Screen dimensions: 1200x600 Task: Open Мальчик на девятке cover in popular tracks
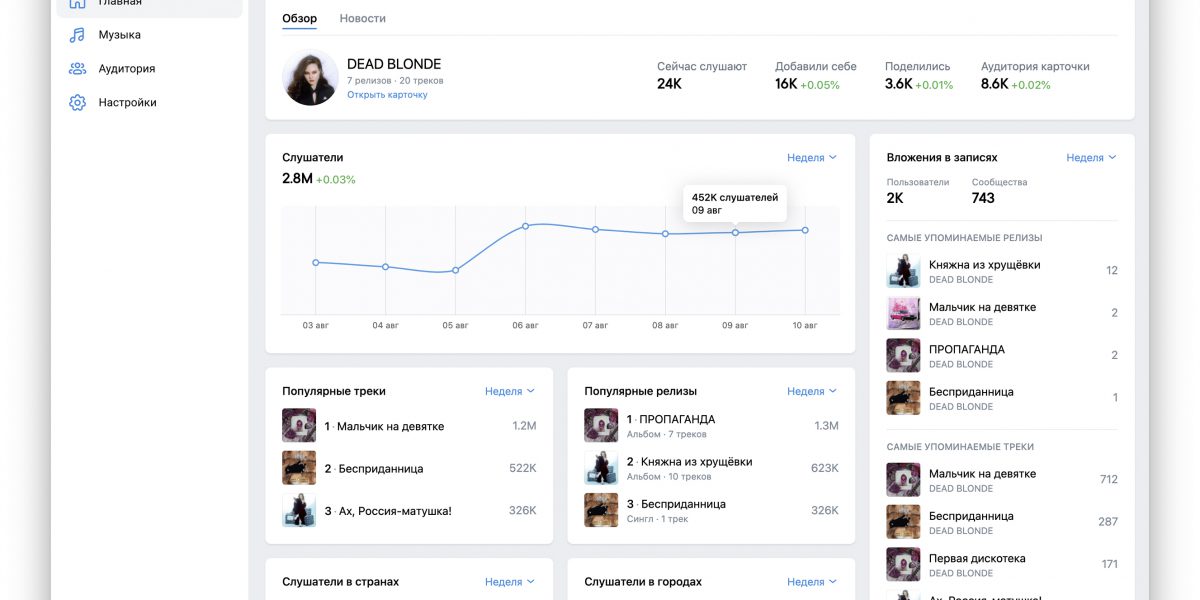[299, 426]
